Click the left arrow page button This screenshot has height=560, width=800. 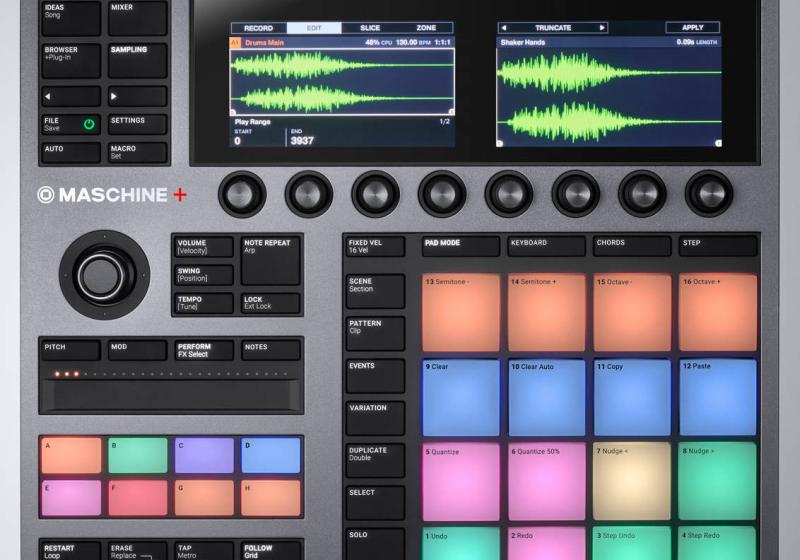click(71, 96)
